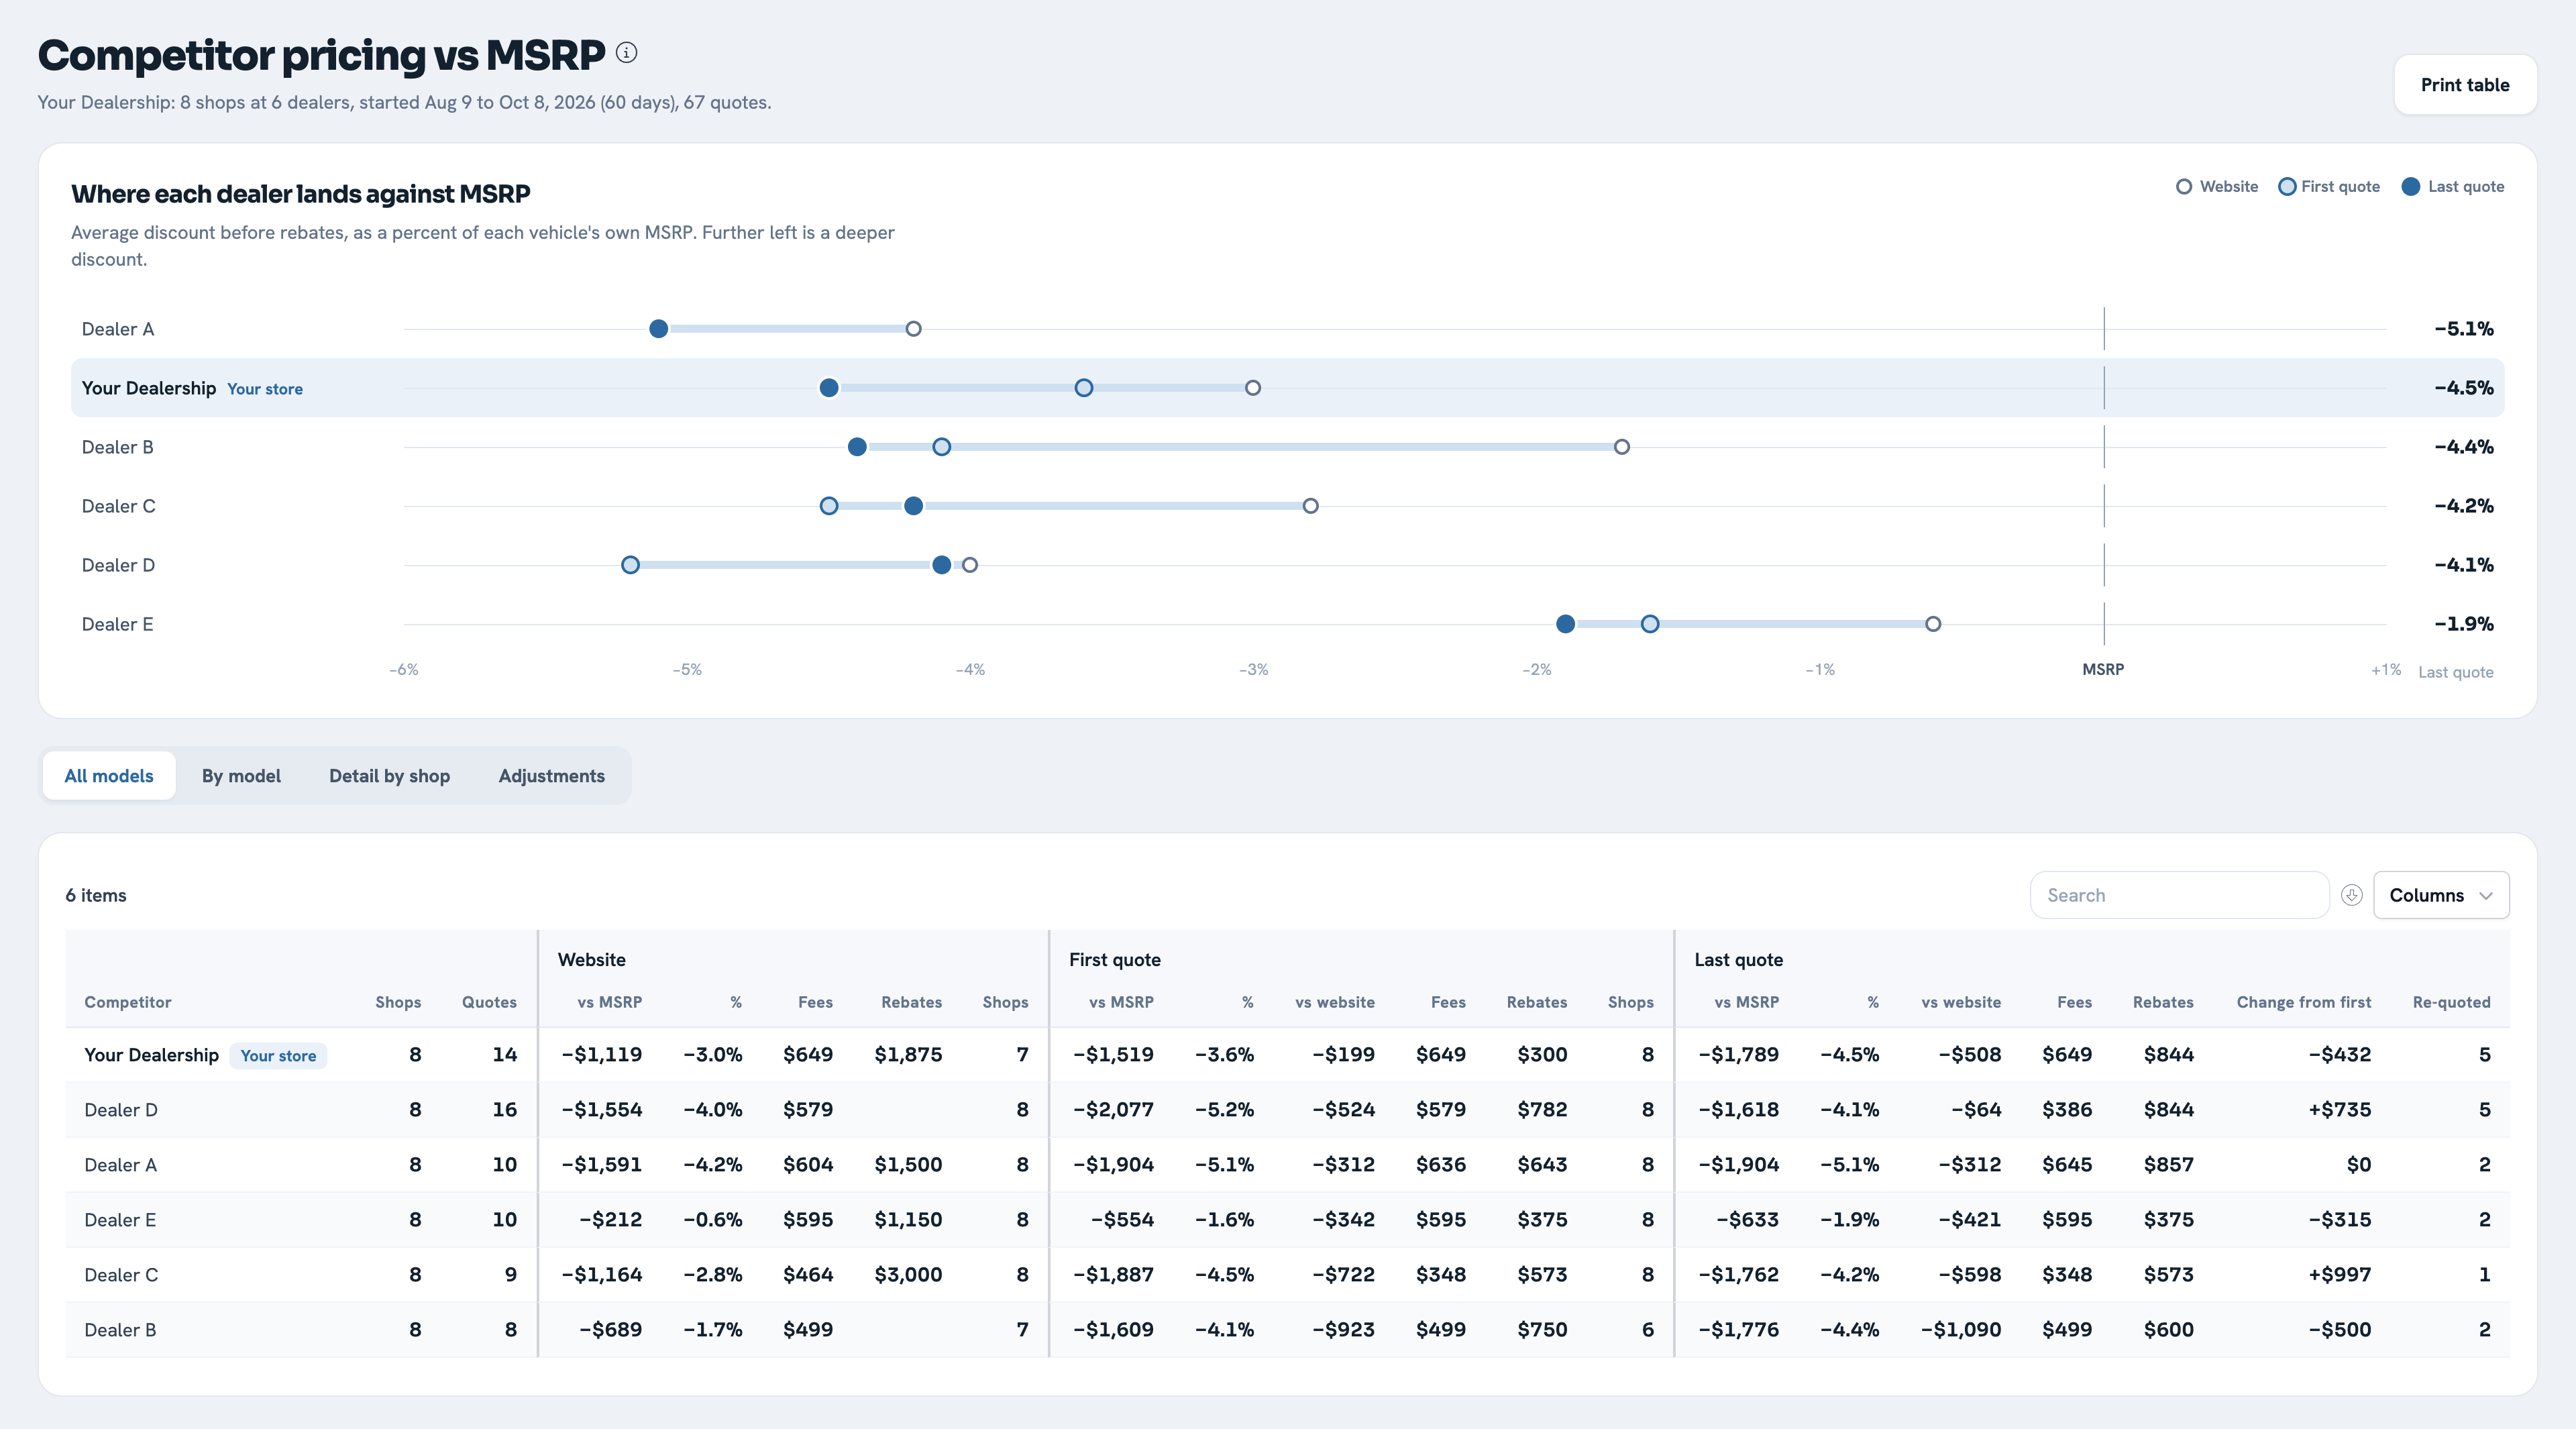Image resolution: width=2576 pixels, height=1429 pixels.
Task: Click the First quote legend marker
Action: click(x=2287, y=187)
